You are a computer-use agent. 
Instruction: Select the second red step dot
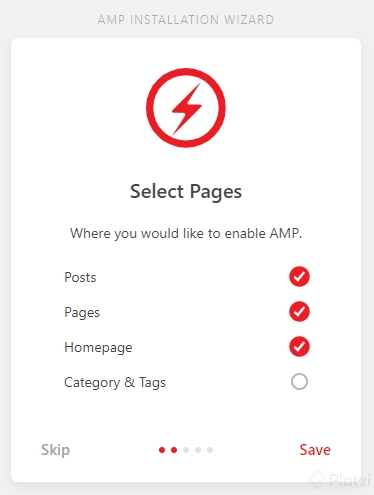pyautogui.click(x=174, y=450)
